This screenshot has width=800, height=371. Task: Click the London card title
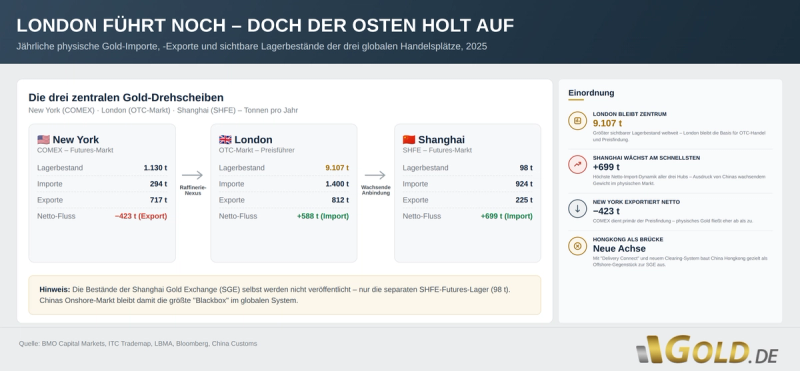[253, 140]
